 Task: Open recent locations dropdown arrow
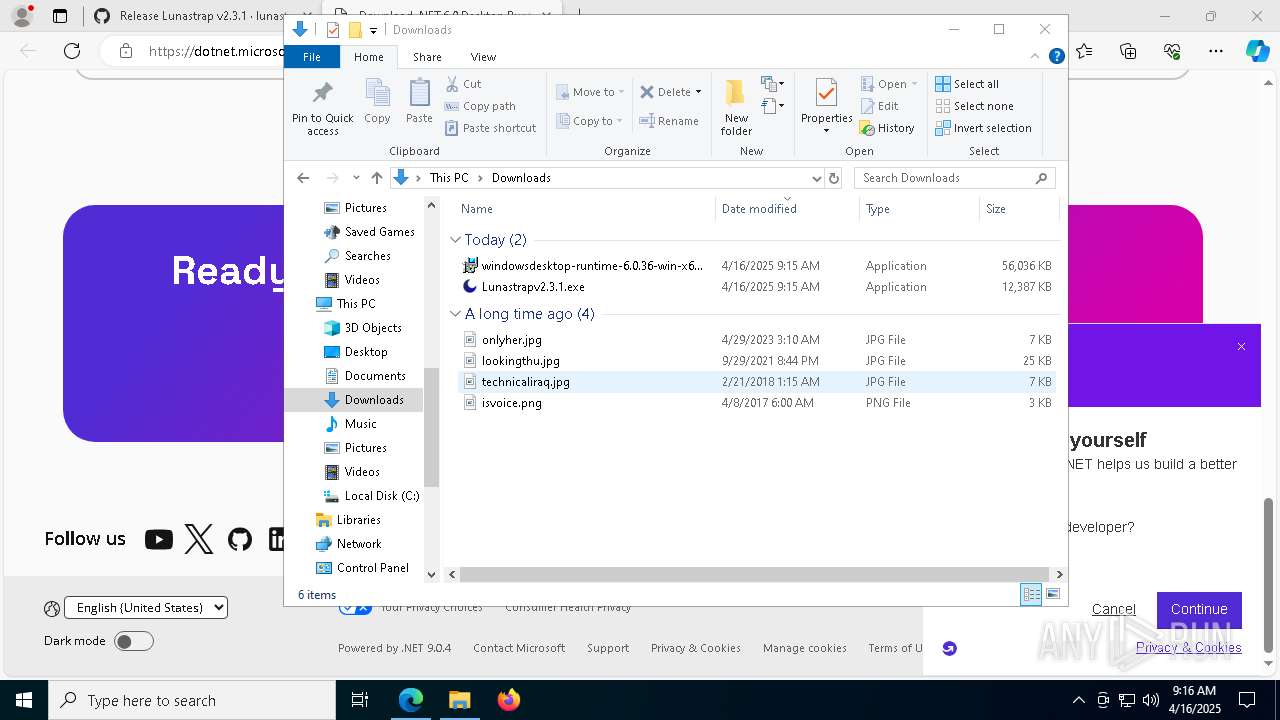point(356,178)
